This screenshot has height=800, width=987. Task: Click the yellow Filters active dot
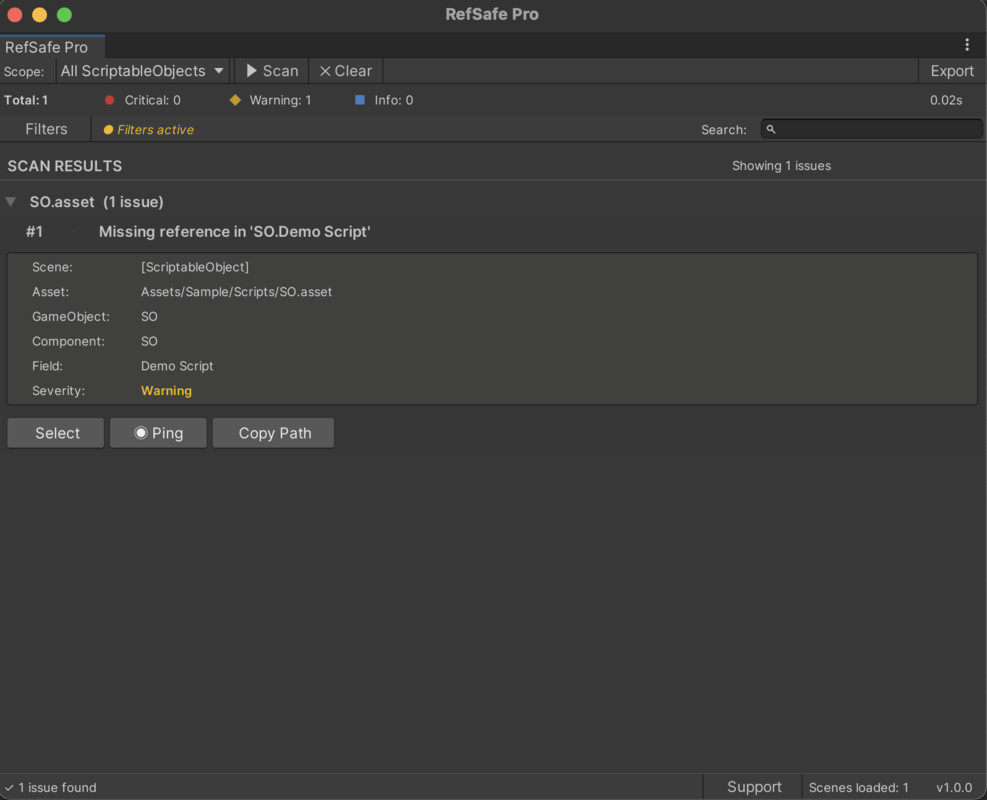(108, 130)
